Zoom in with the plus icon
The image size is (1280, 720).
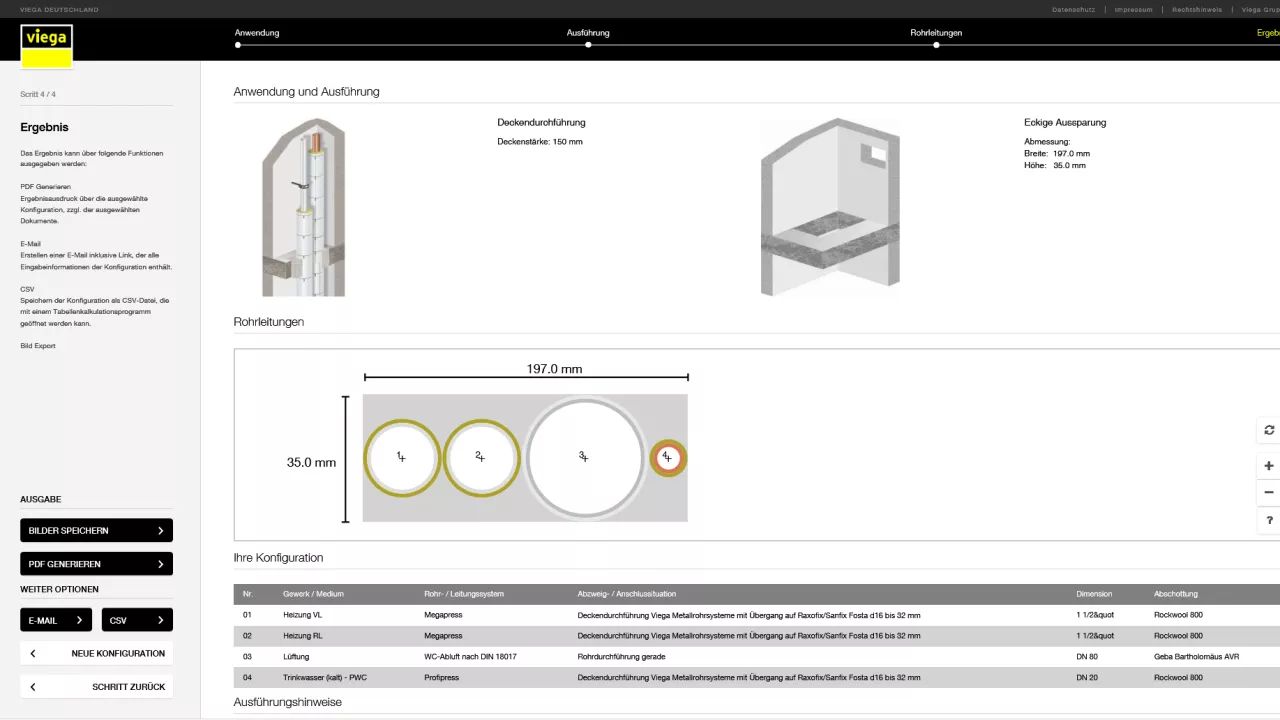pyautogui.click(x=1269, y=466)
